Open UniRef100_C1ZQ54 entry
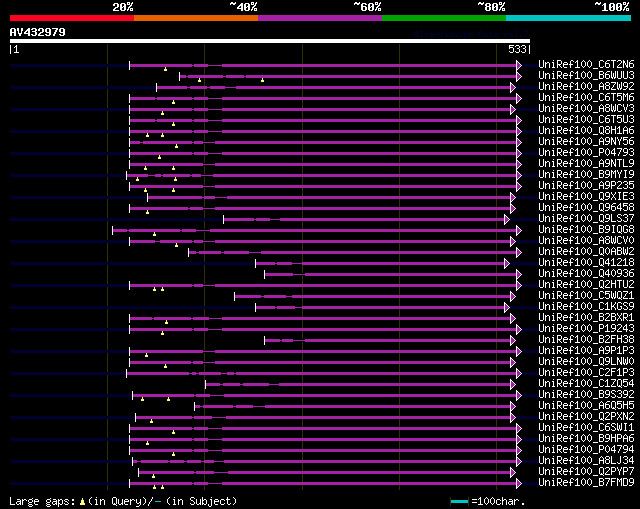Screen dimensions: 640x509 coord(586,384)
